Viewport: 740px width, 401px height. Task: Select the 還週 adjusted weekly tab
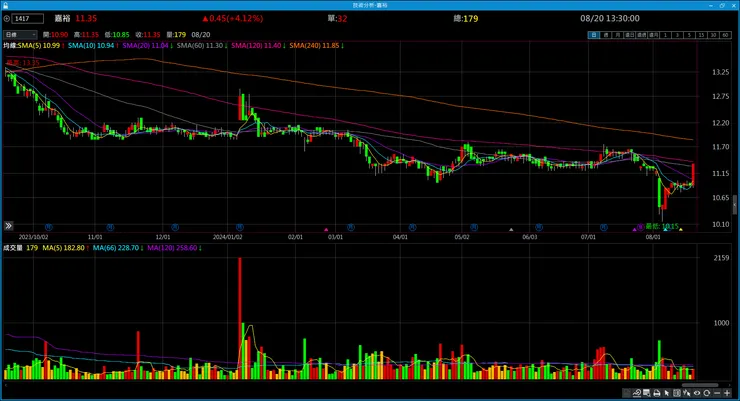(641, 35)
